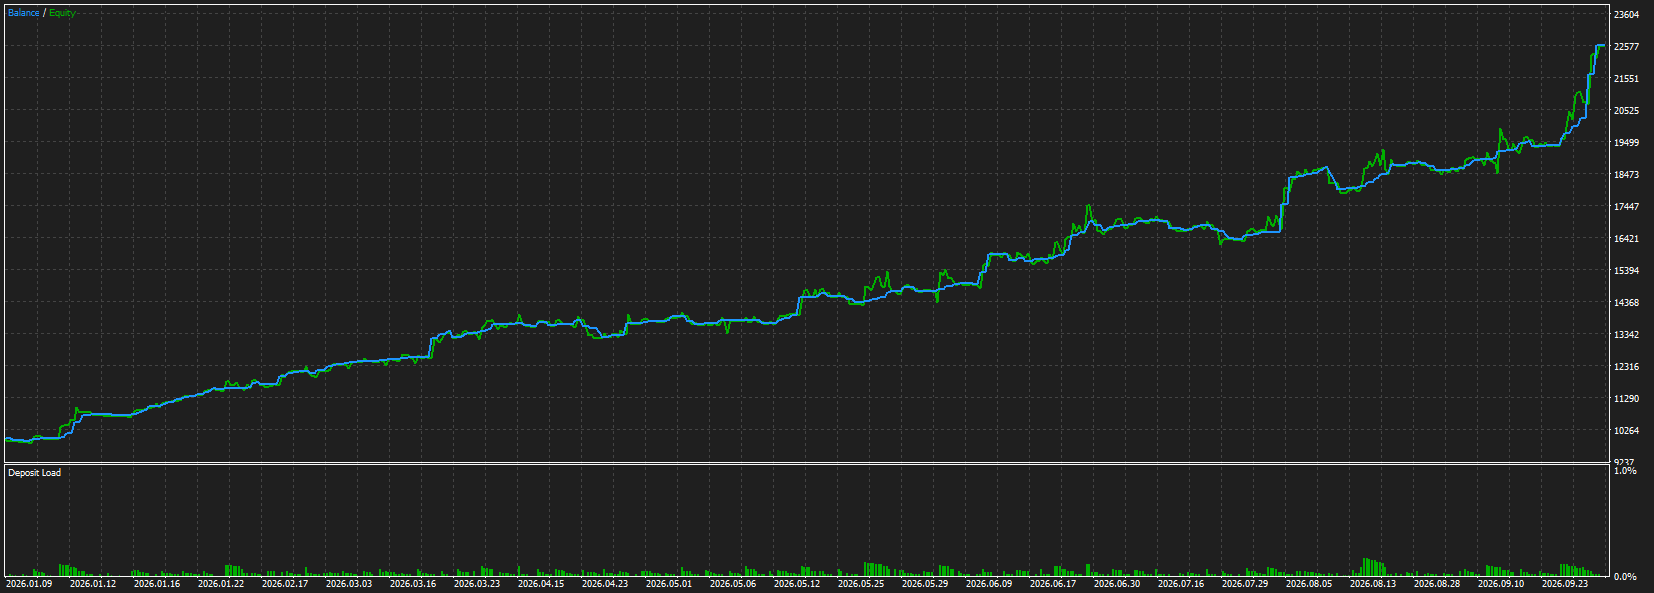Select the 2026.08.28 date label
Screen dimensions: 1654x593
click(1437, 584)
